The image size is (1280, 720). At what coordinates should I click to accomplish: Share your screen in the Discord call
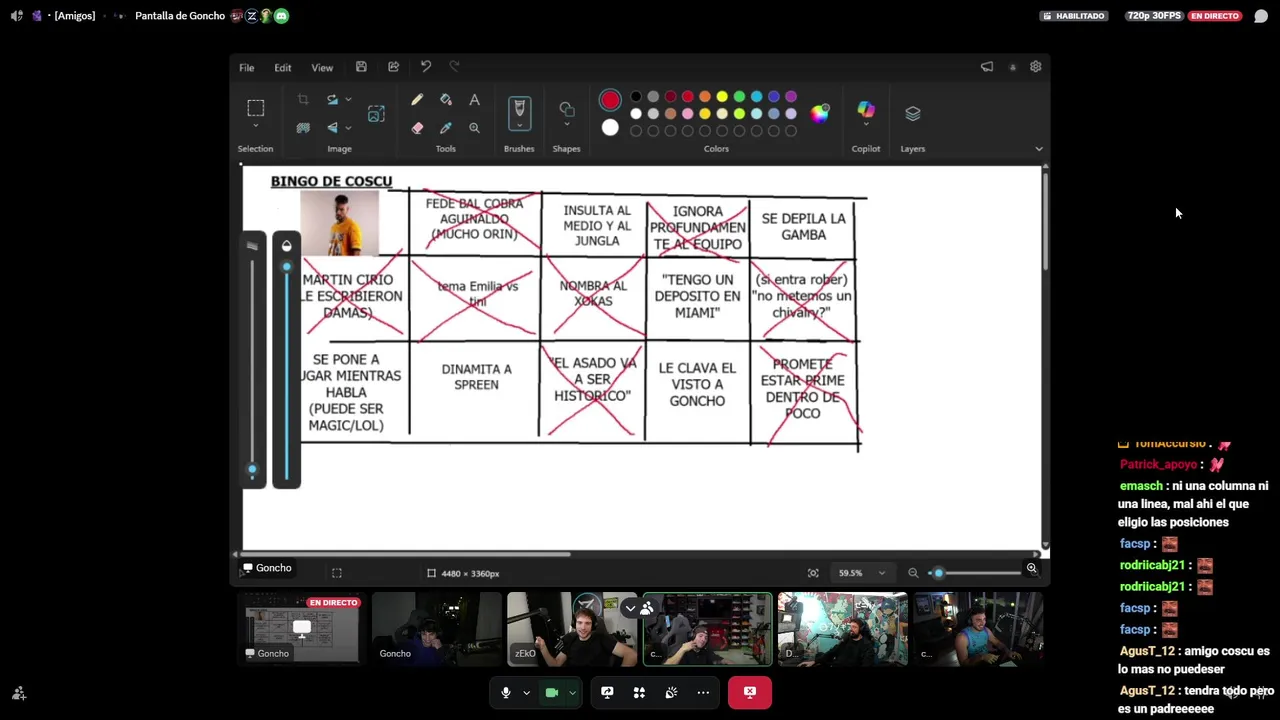pos(607,692)
